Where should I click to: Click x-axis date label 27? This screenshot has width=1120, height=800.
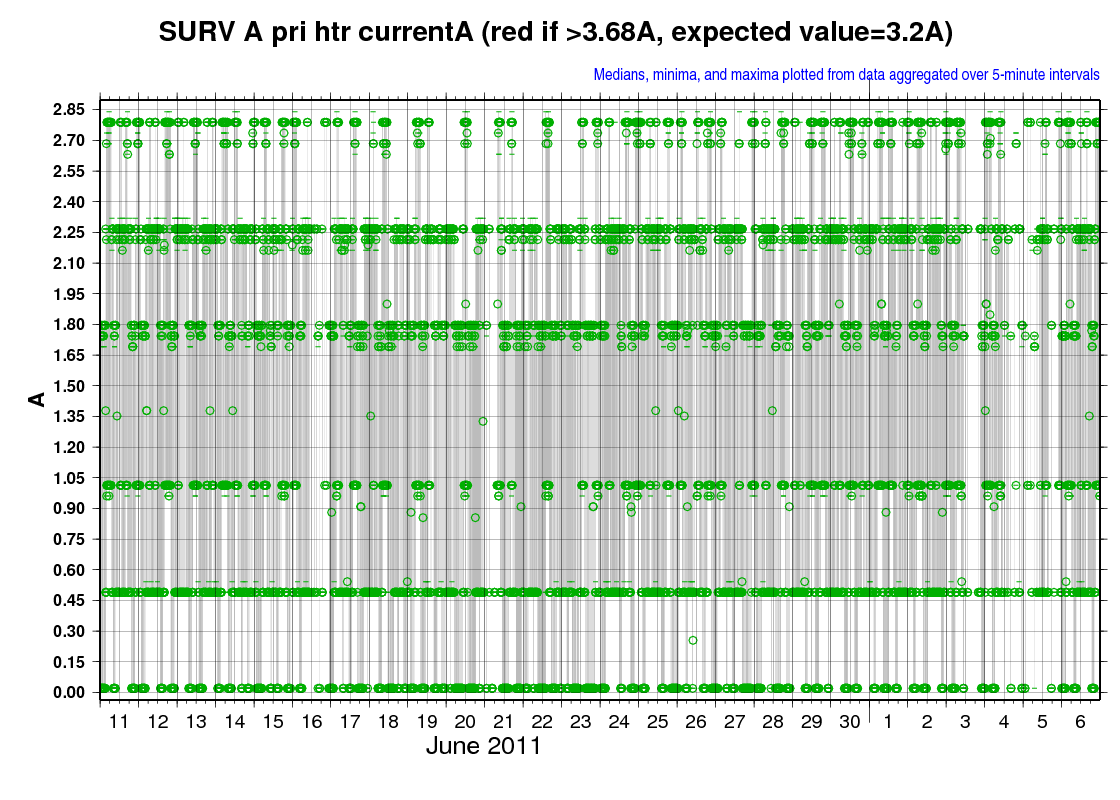[x=734, y=722]
